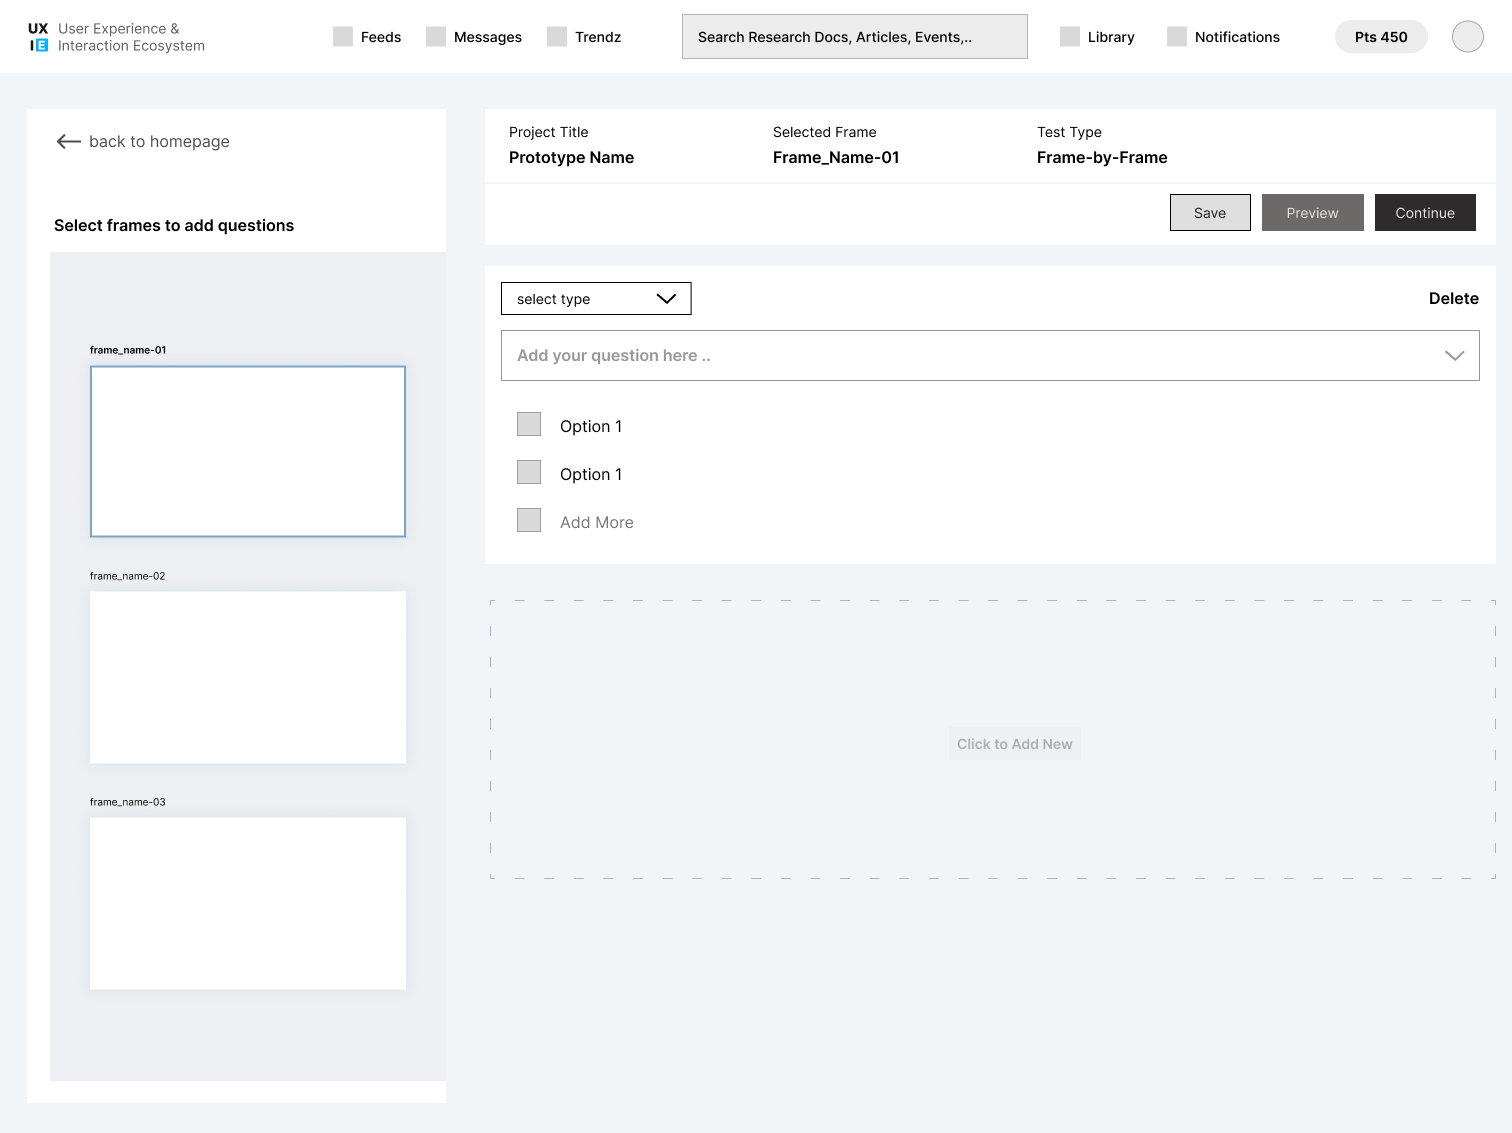Click the Add More checkbox
The image size is (1512, 1133).
click(529, 520)
